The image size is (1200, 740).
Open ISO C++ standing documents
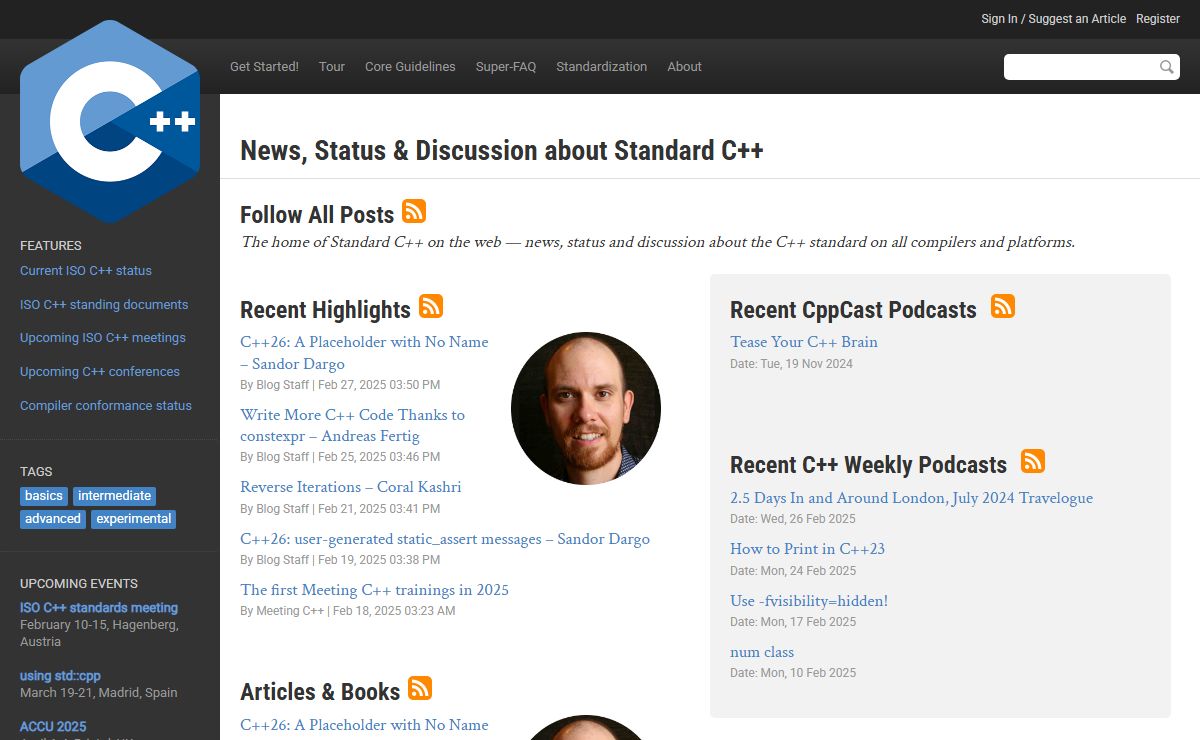104,305
